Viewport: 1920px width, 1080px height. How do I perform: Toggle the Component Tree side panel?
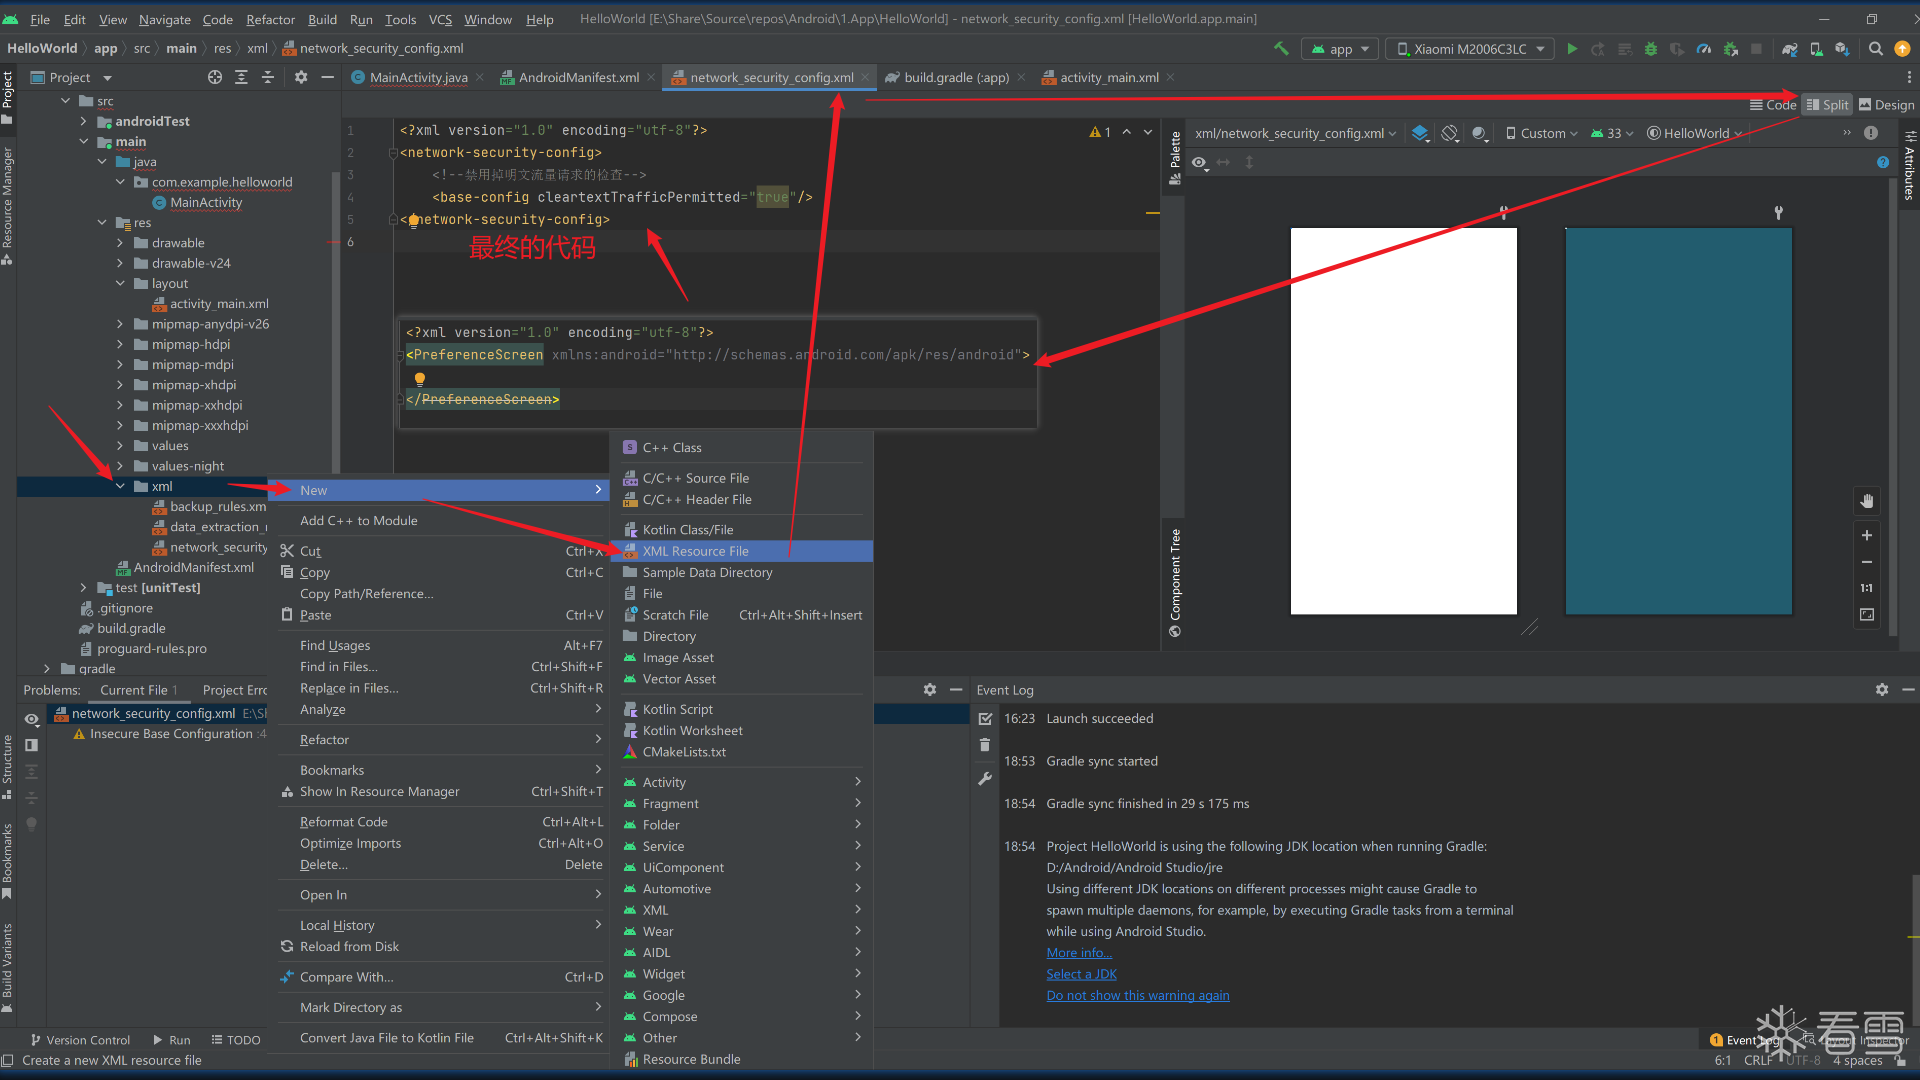[1175, 582]
